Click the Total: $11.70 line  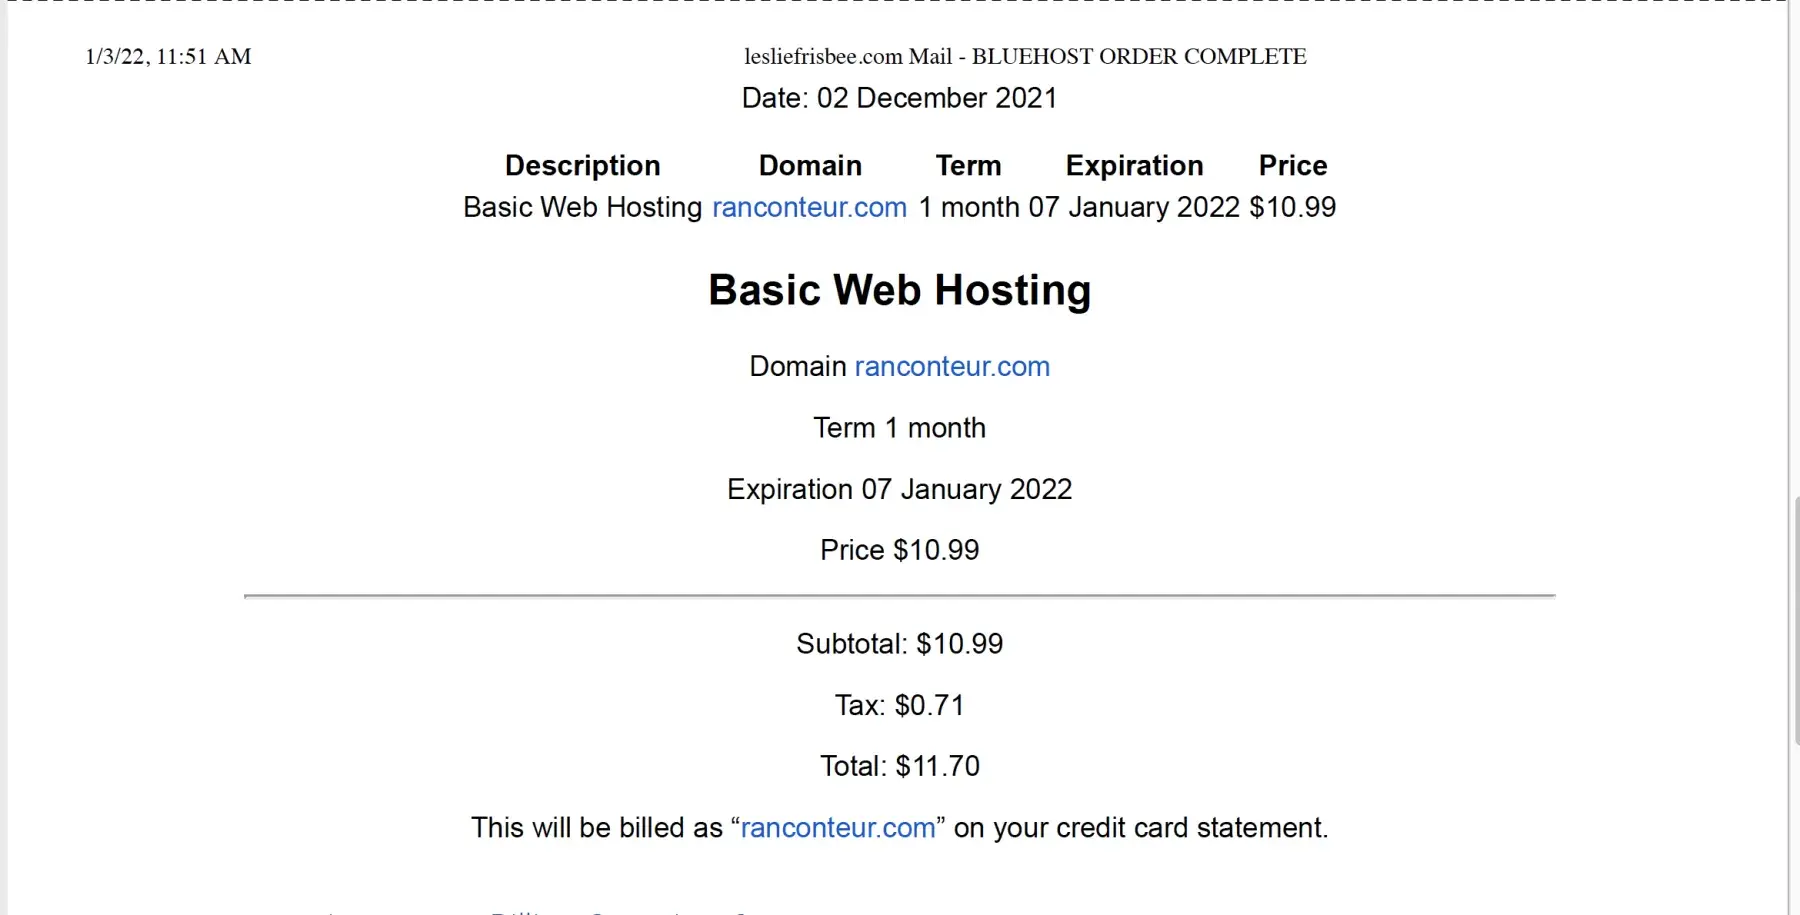[x=899, y=766]
